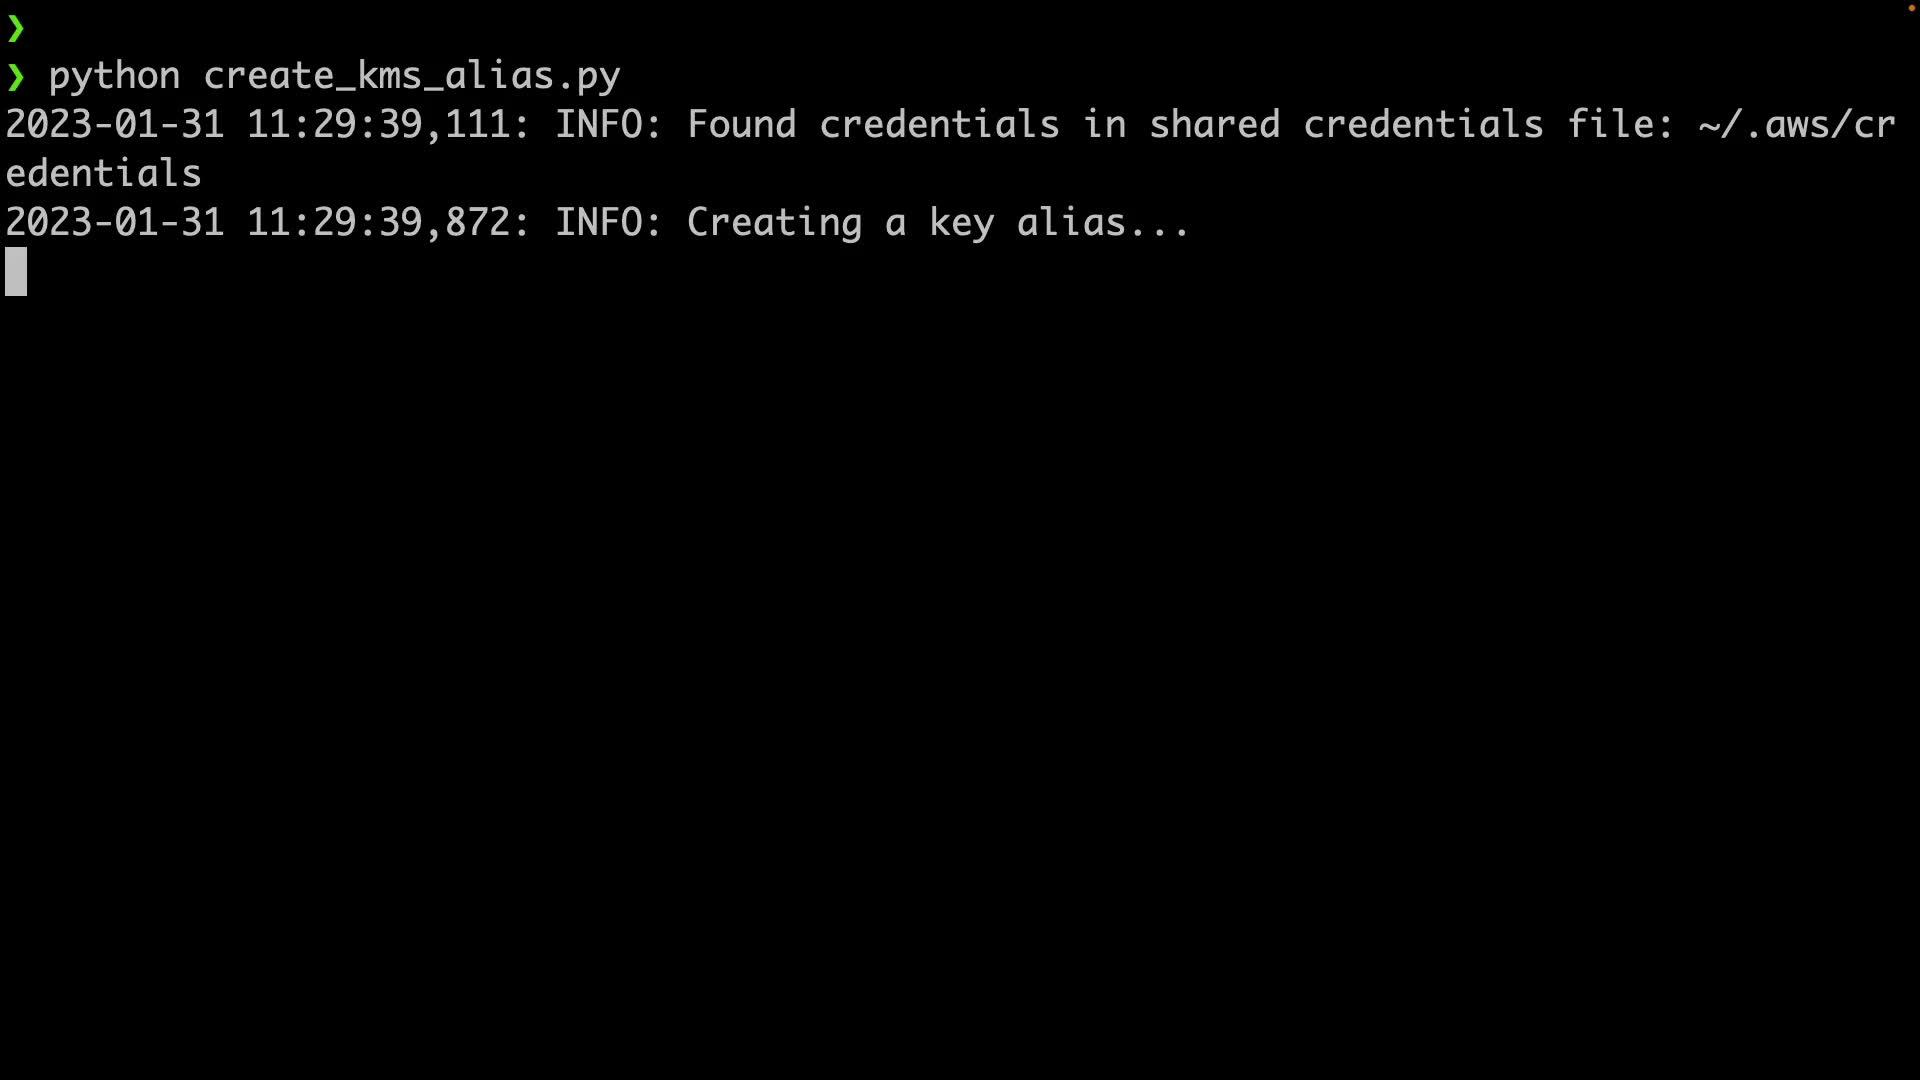The height and width of the screenshot is (1080, 1920).
Task: Click the date 2023-01-31 on second log
Action: tap(115, 222)
